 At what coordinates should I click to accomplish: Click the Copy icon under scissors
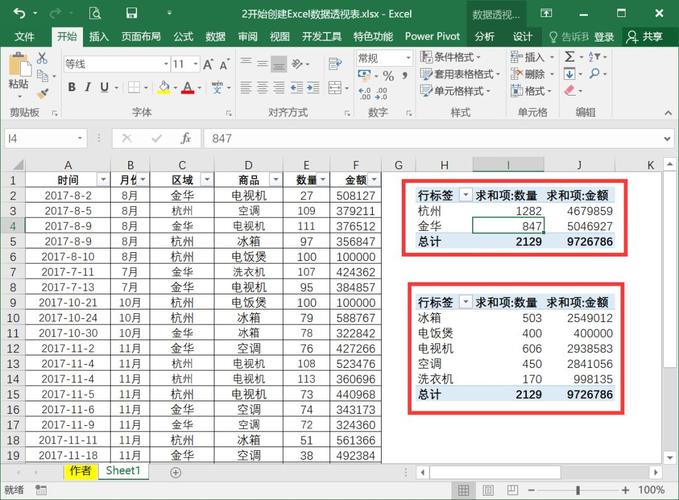[x=42, y=76]
